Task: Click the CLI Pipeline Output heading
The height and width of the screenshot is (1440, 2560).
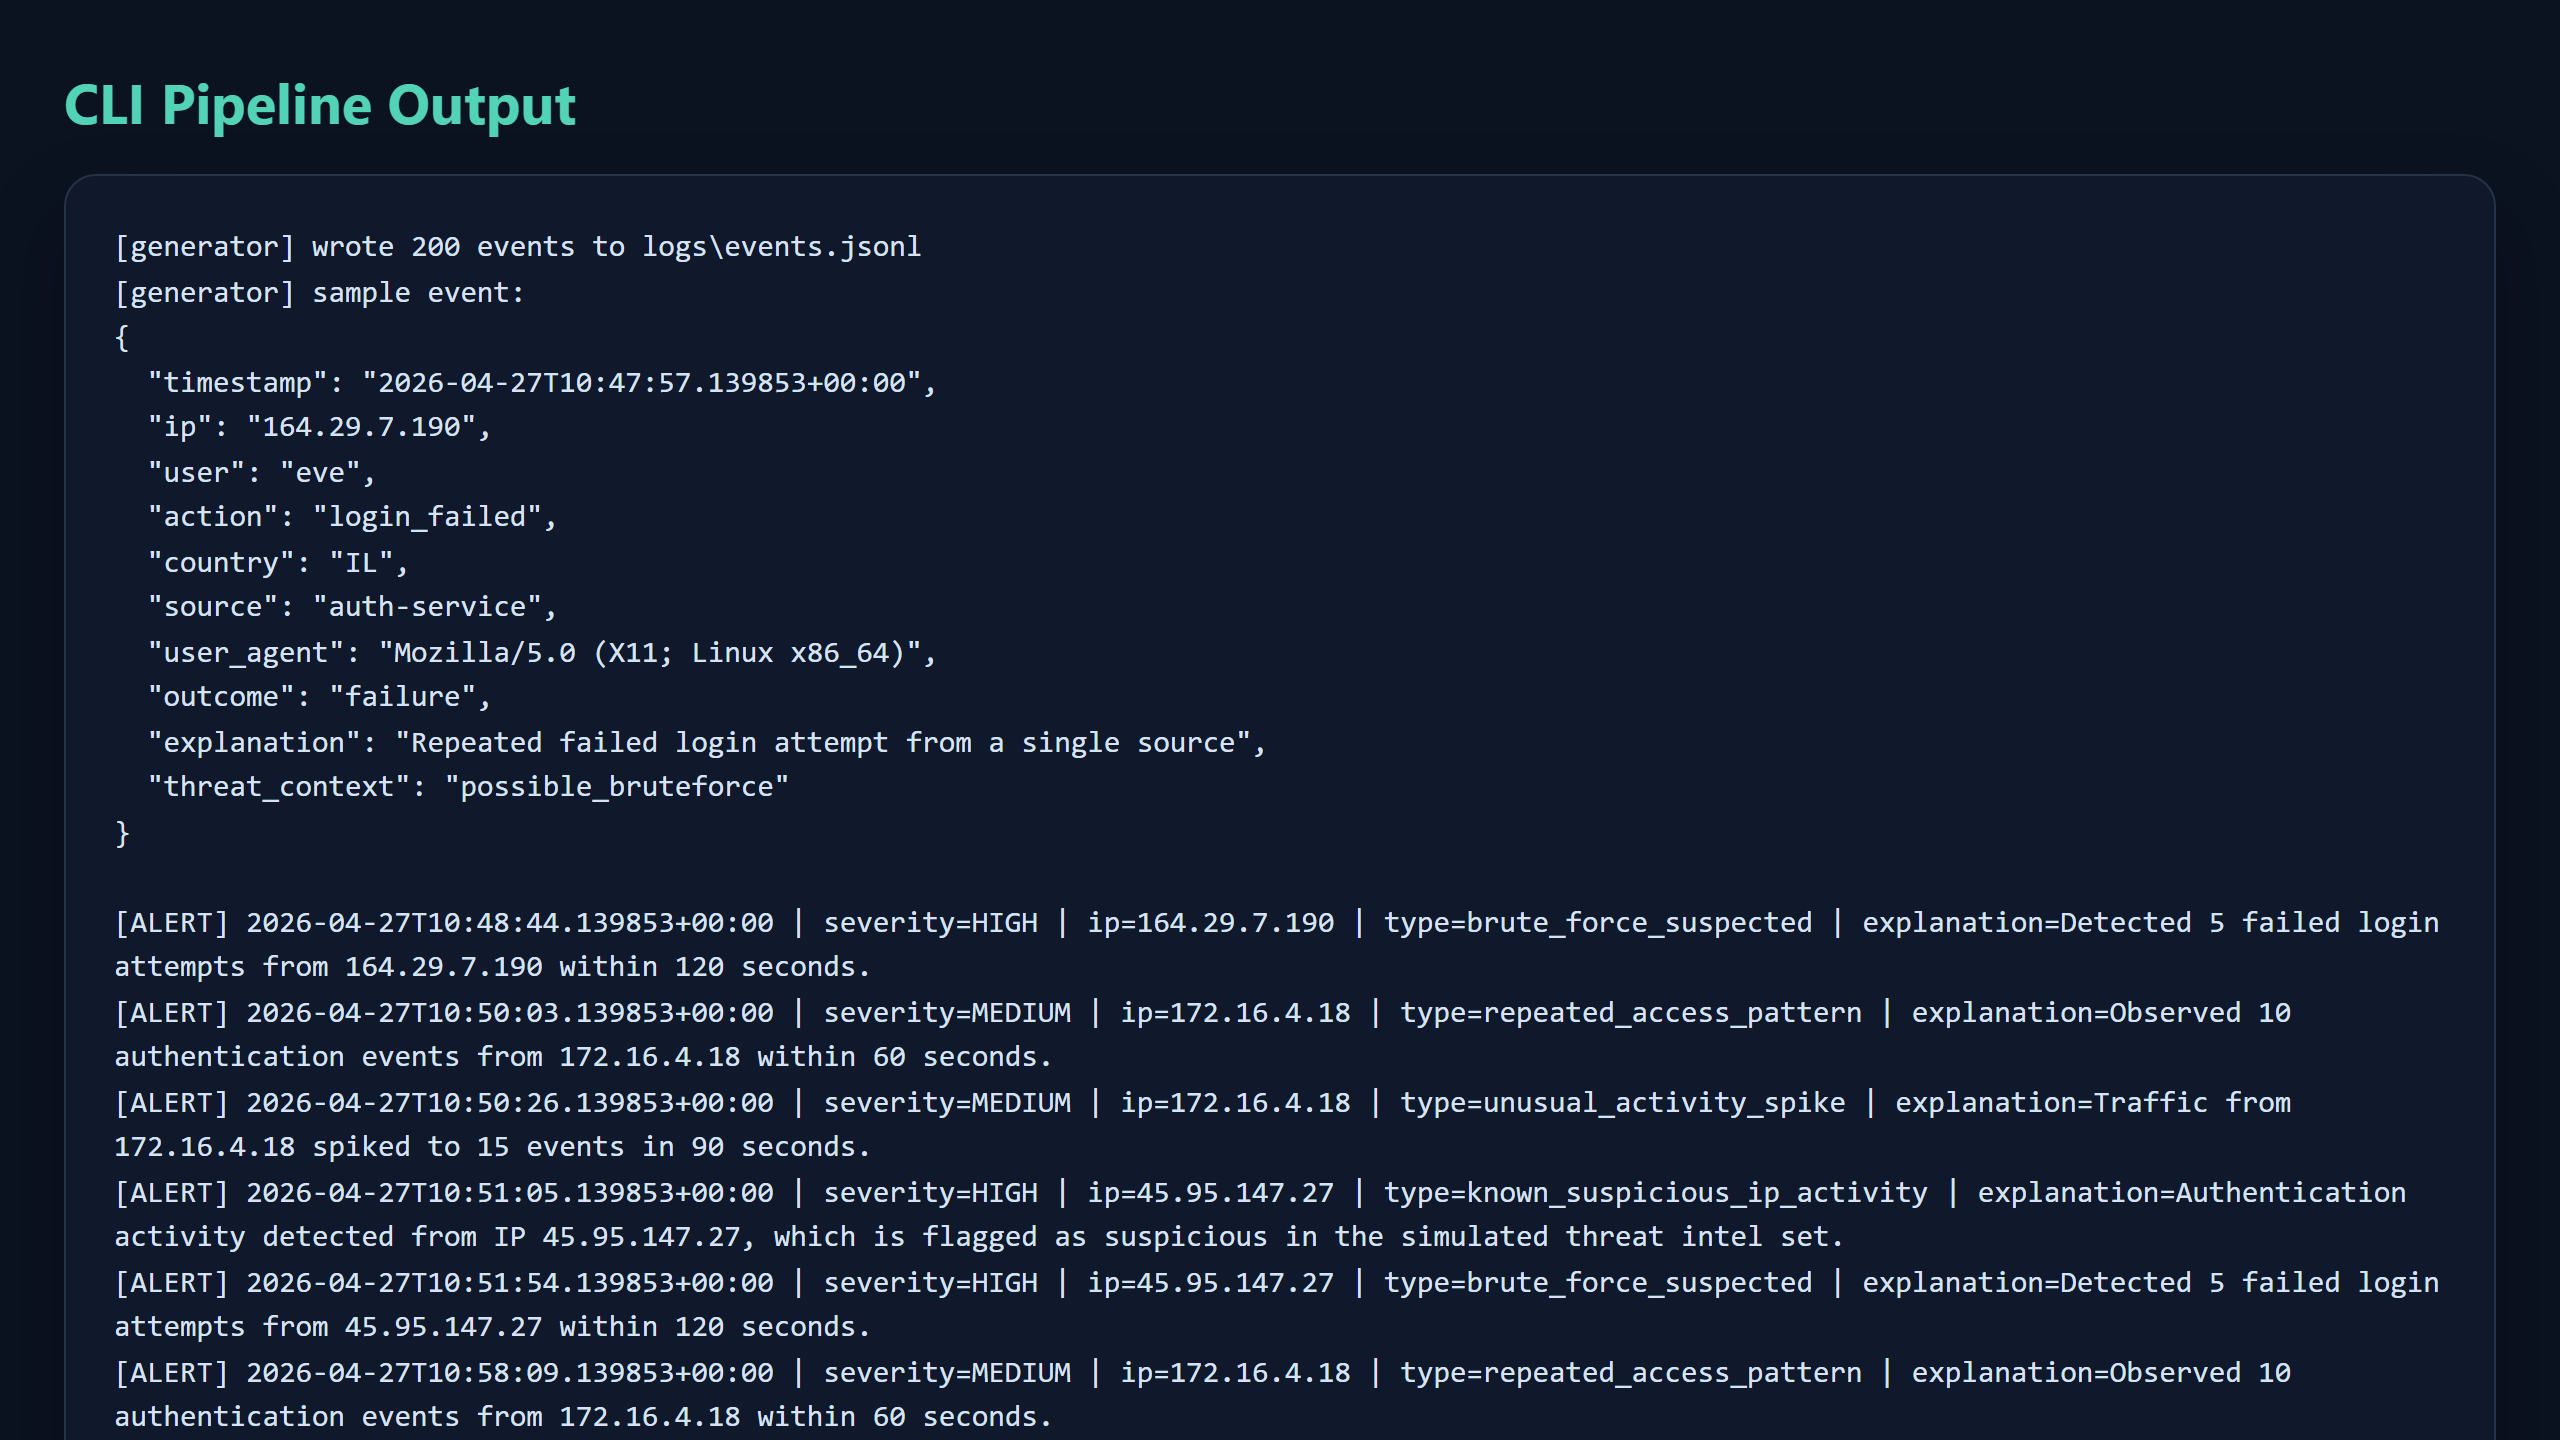Action: [x=318, y=104]
